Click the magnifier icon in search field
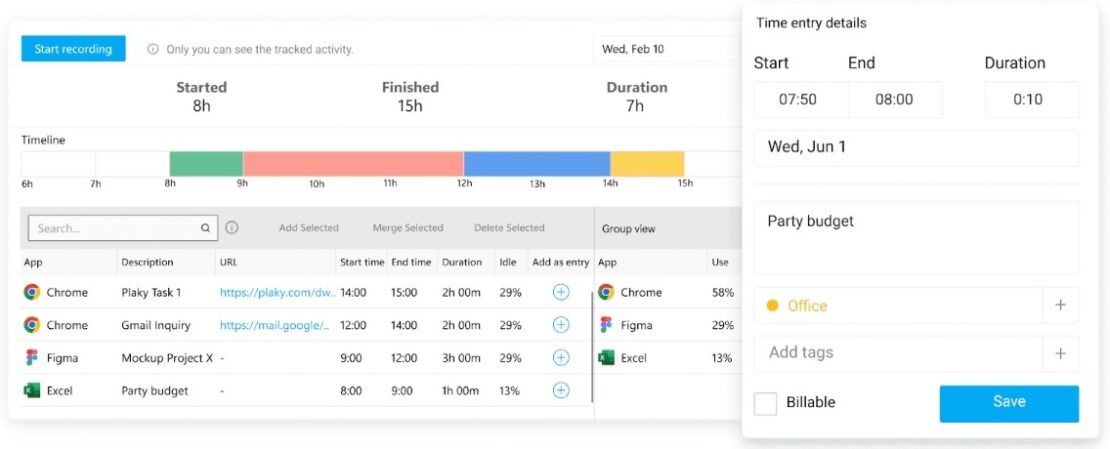1110x449 pixels. point(205,228)
